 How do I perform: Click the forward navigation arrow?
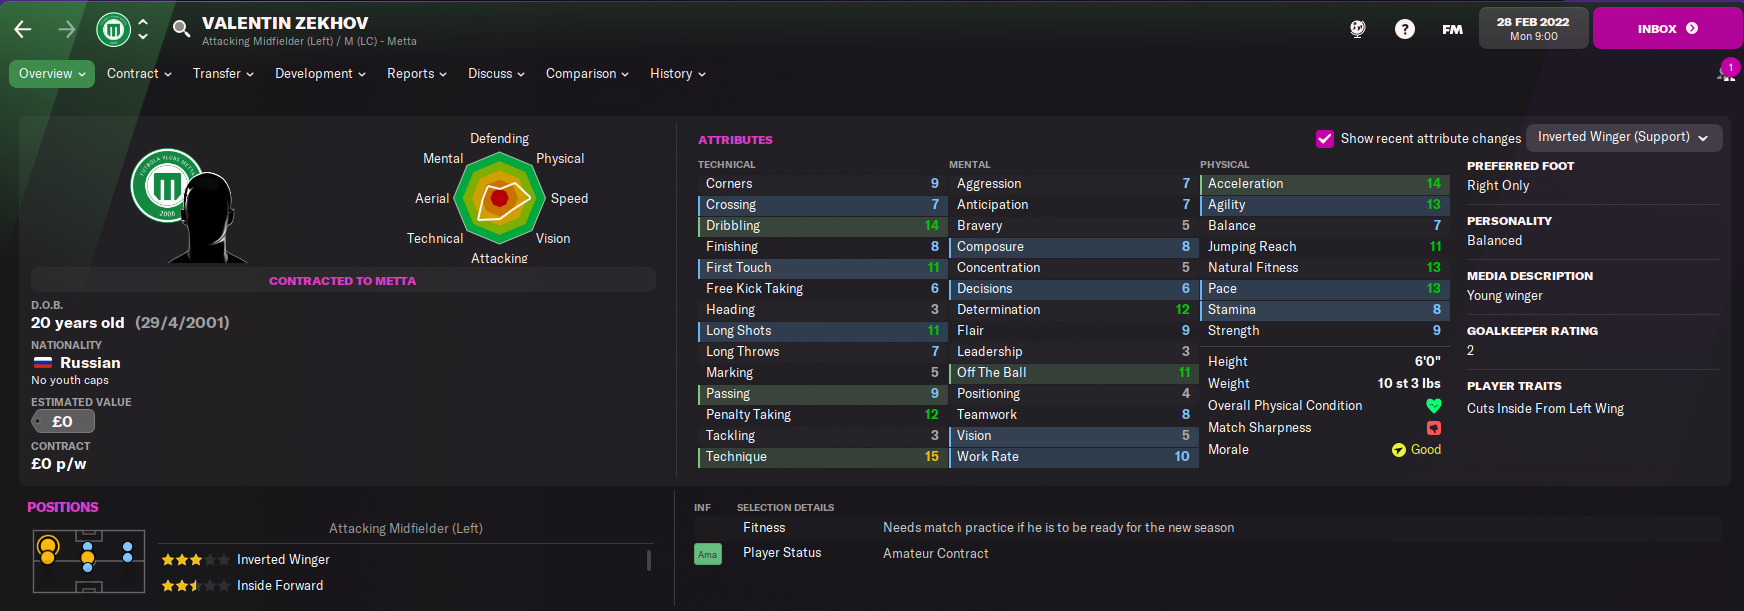click(66, 29)
